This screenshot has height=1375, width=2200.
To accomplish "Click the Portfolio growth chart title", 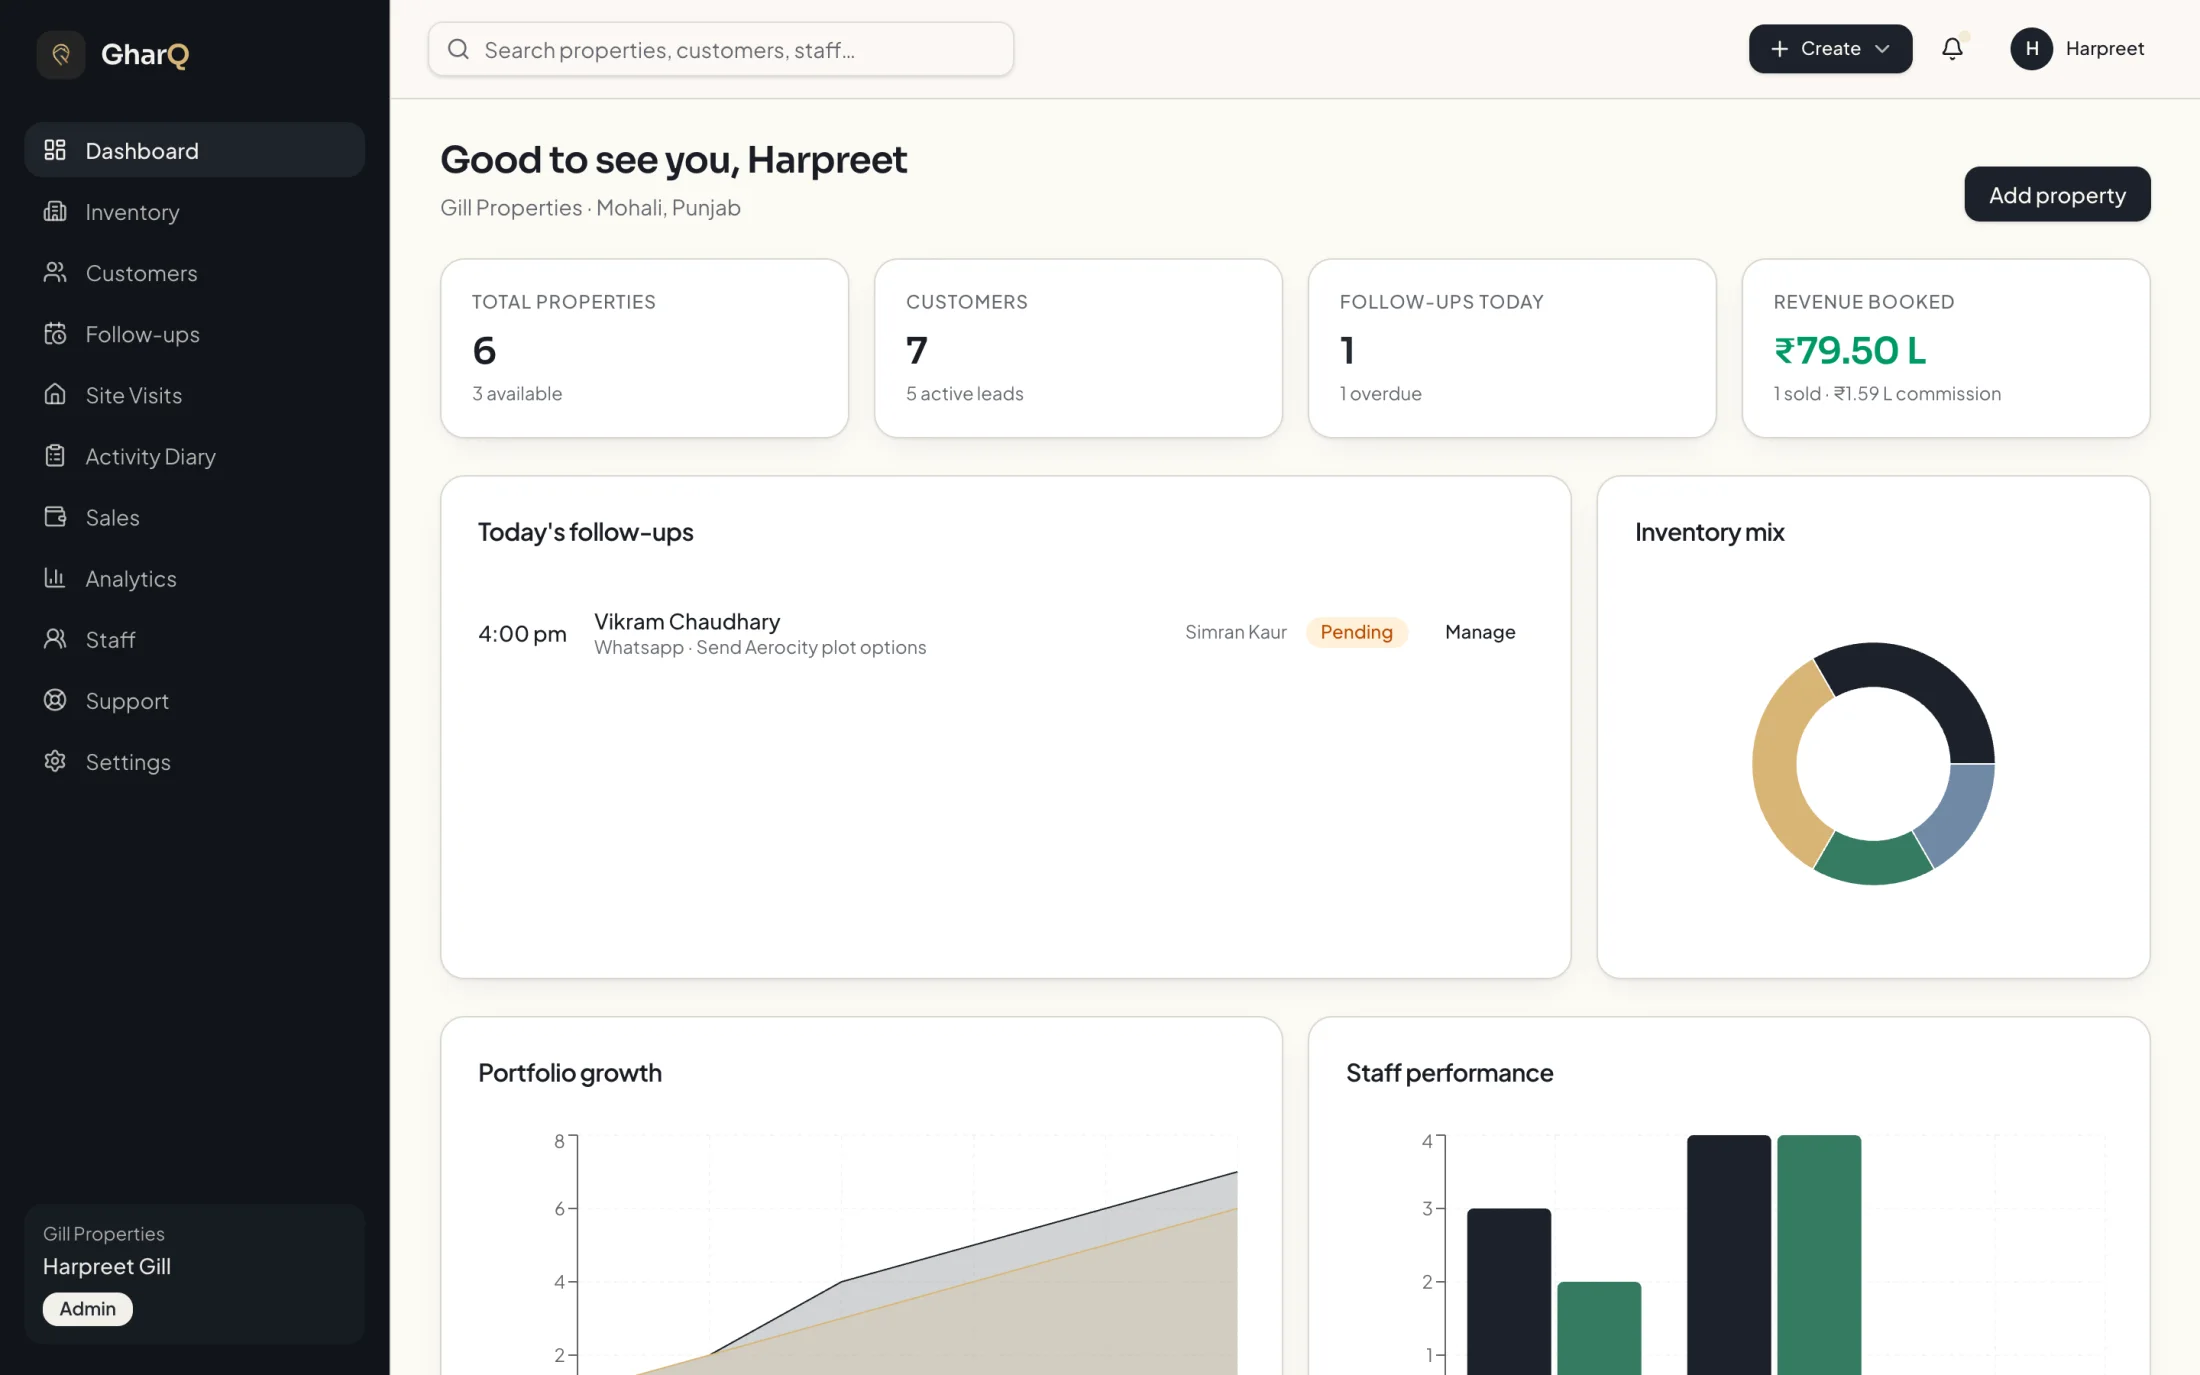I will pos(570,1073).
